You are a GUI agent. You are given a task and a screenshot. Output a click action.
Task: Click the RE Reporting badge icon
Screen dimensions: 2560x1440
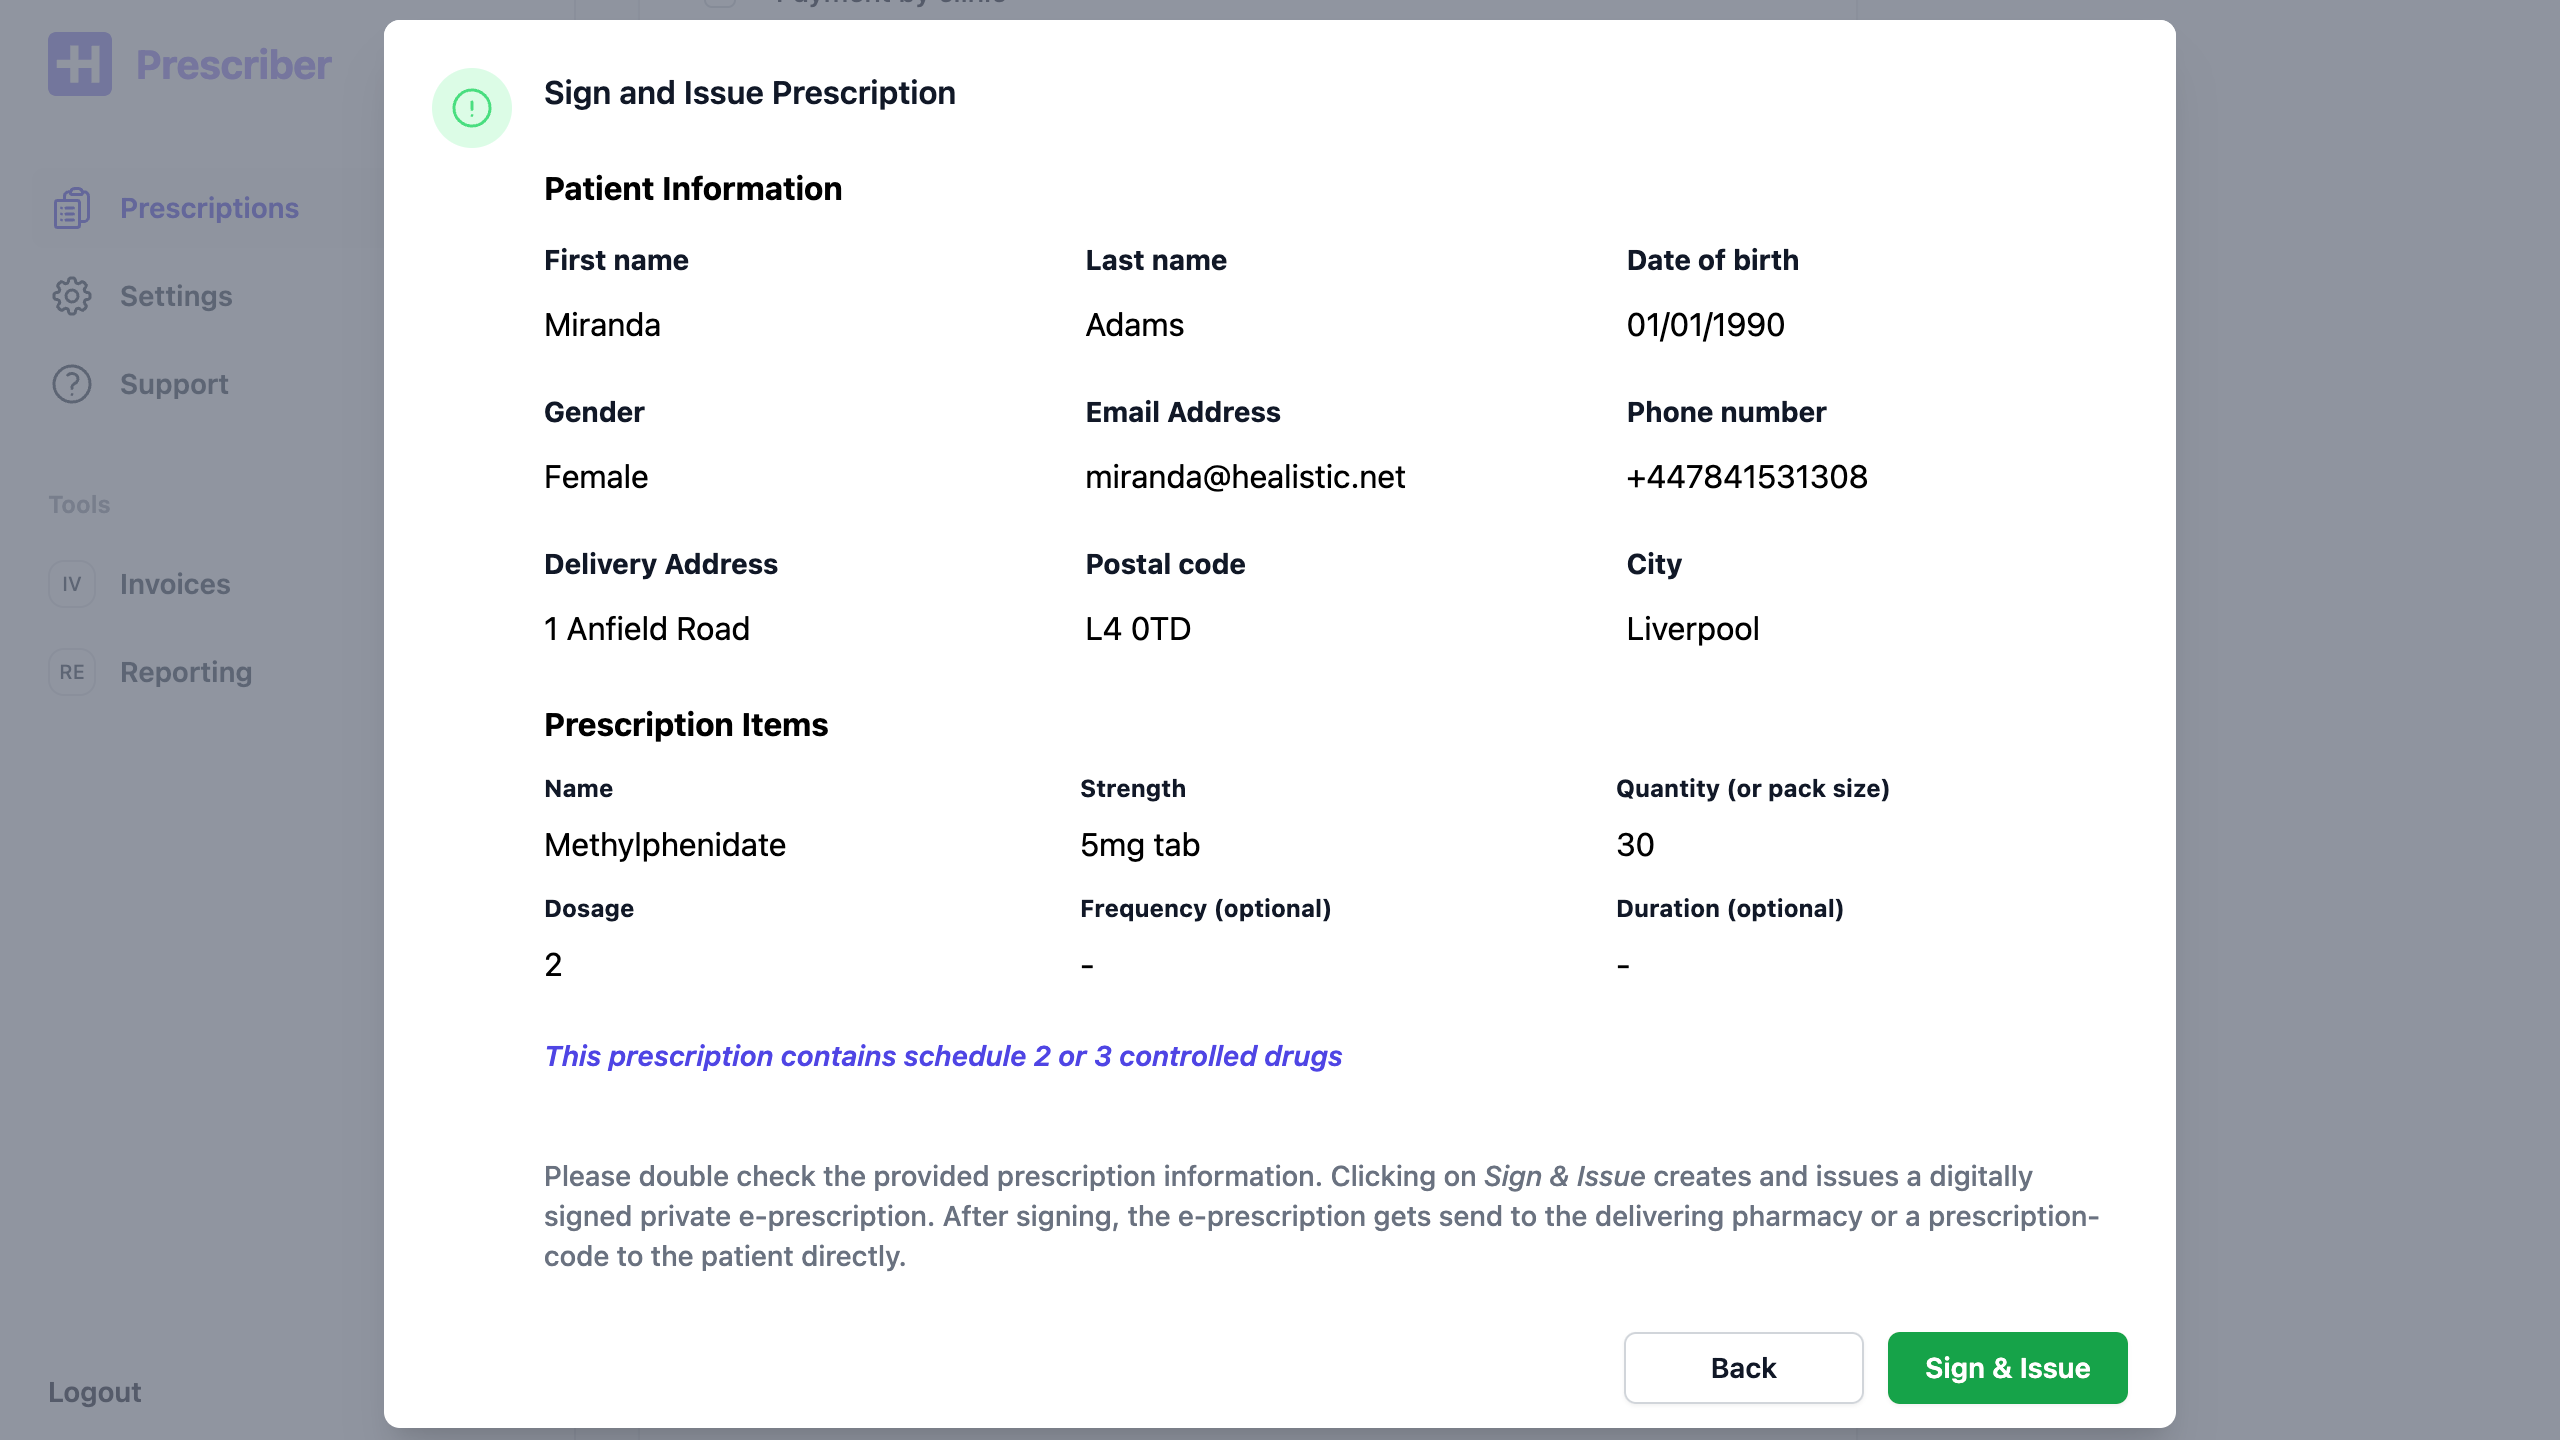pyautogui.click(x=72, y=672)
